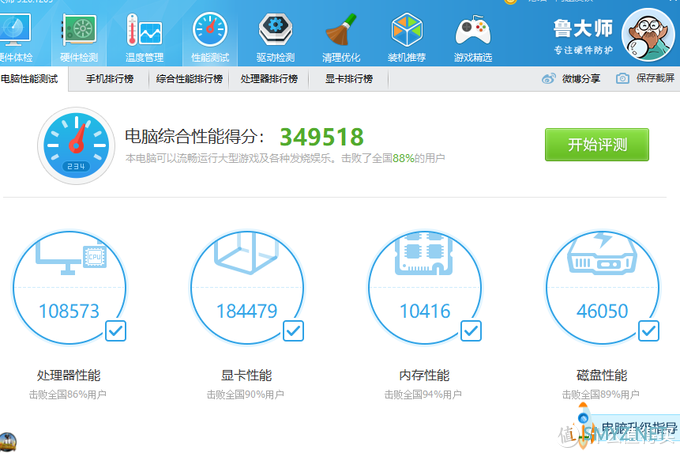Viewport: 680px width, 453px height.
Task: Click the 鲁大师 mascot avatar
Action: point(648,35)
